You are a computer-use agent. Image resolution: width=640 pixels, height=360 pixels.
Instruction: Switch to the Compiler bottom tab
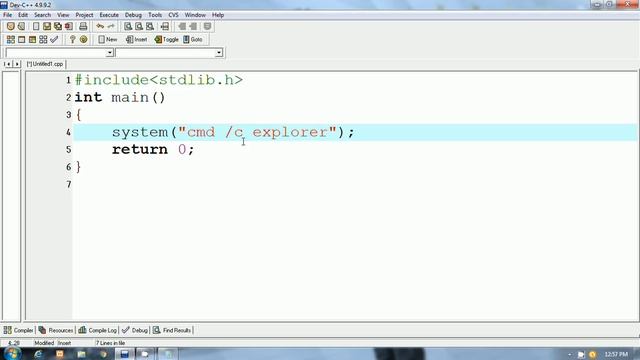pos(18,330)
